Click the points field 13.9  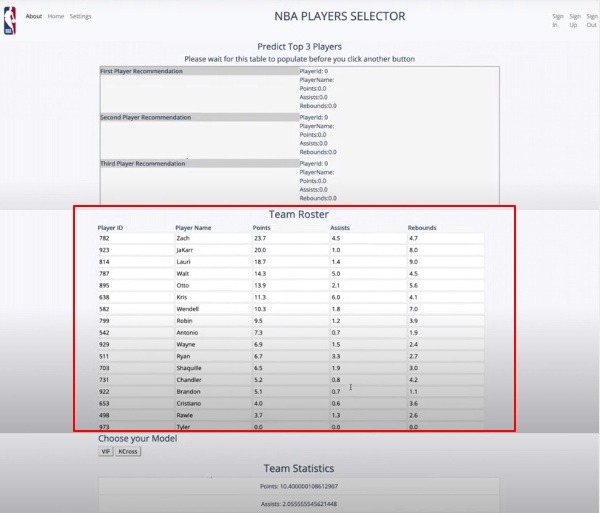(291, 286)
